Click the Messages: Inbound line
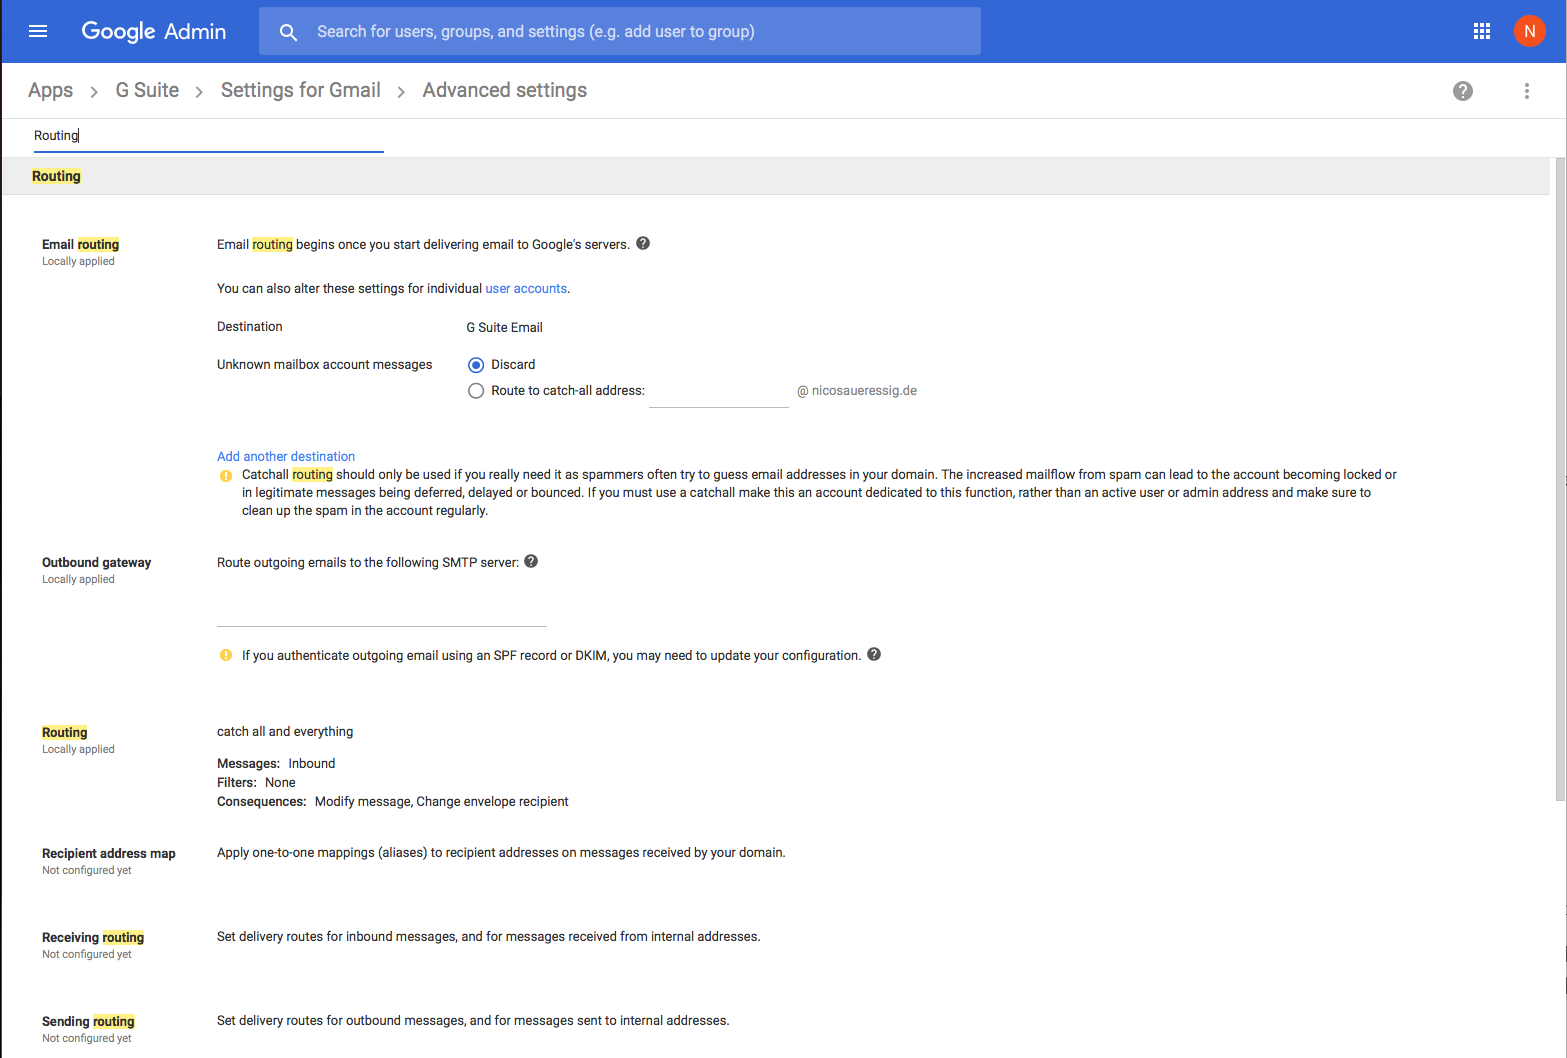This screenshot has height=1058, width=1567. point(276,763)
